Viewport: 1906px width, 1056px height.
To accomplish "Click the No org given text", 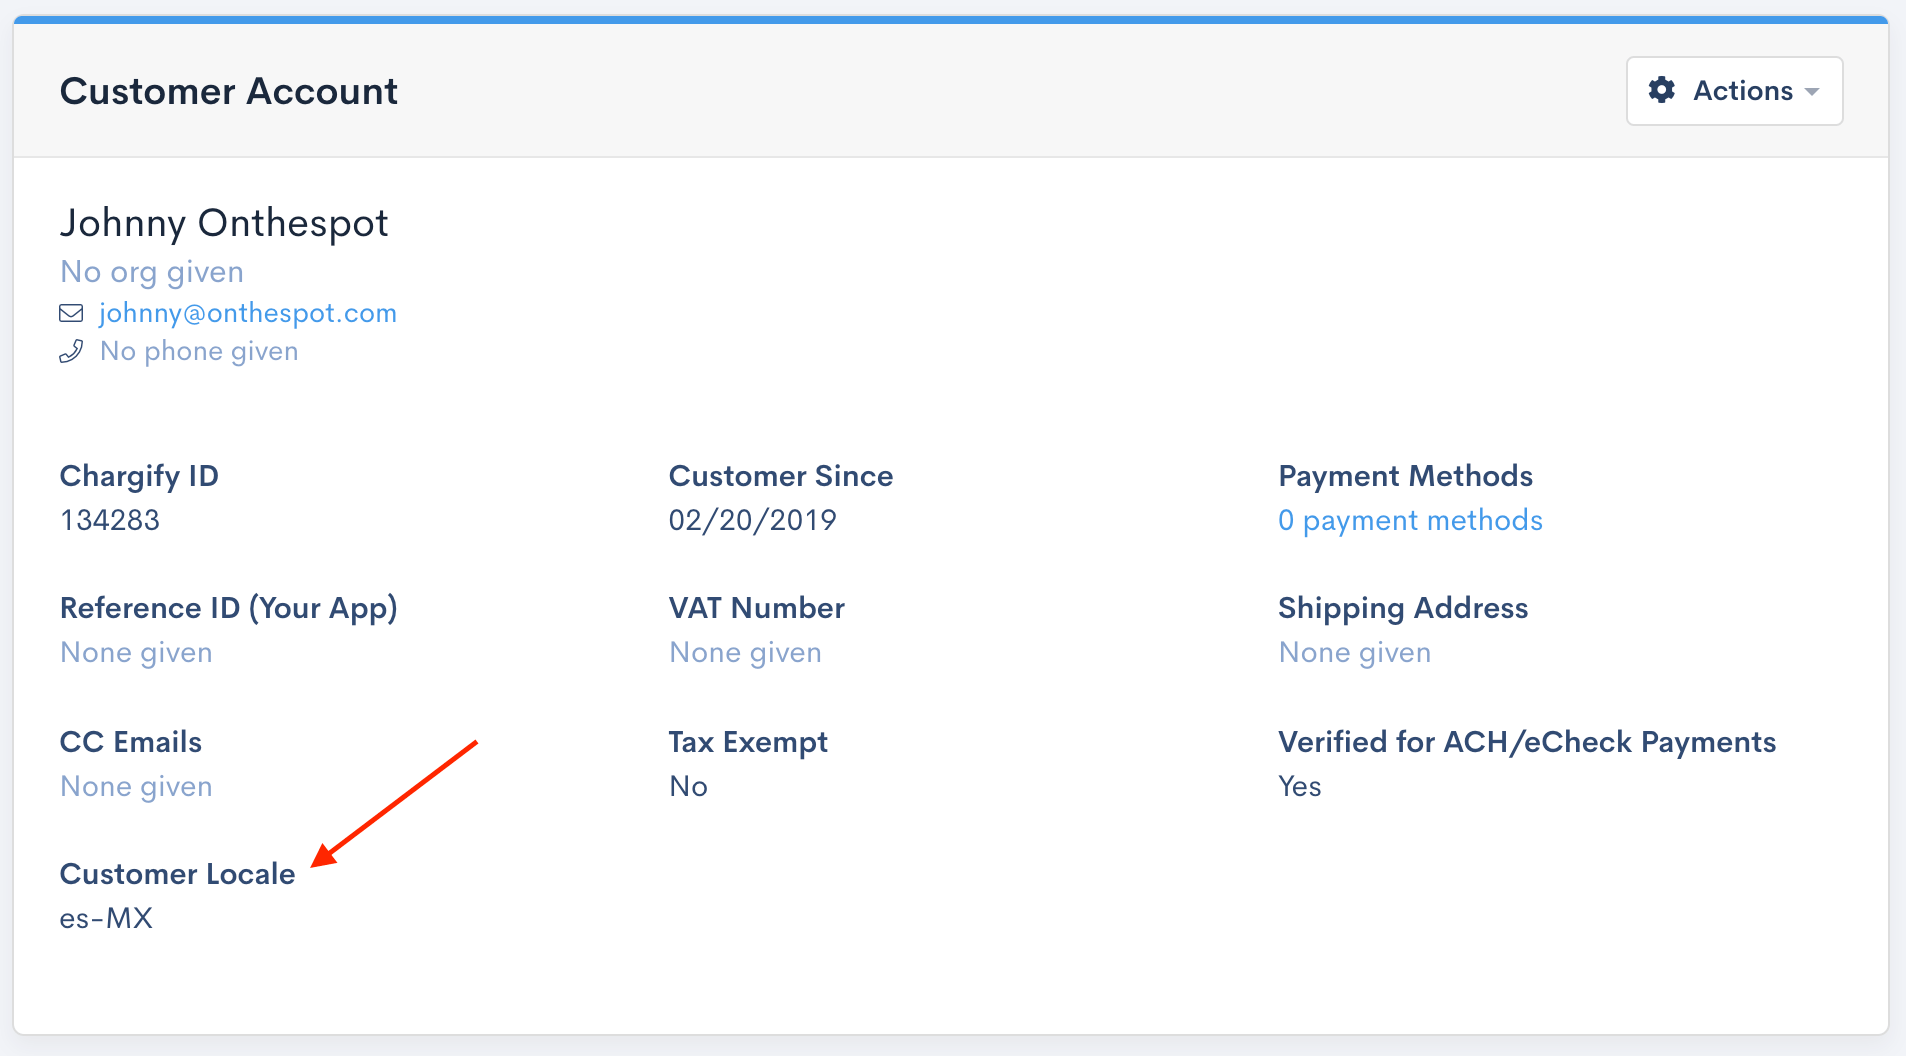I will point(151,271).
